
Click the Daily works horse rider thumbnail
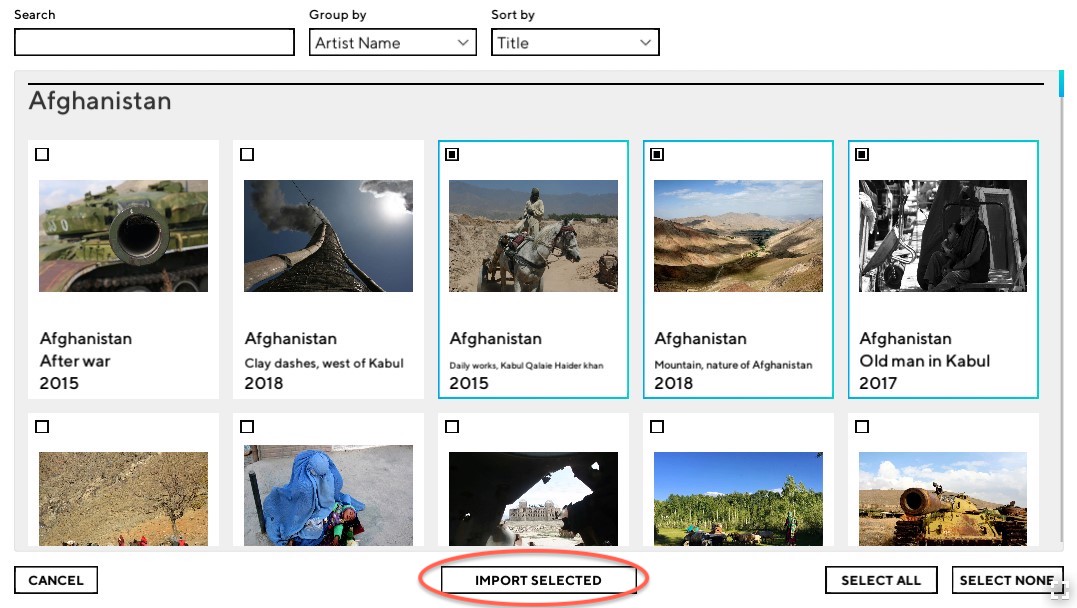(x=533, y=236)
